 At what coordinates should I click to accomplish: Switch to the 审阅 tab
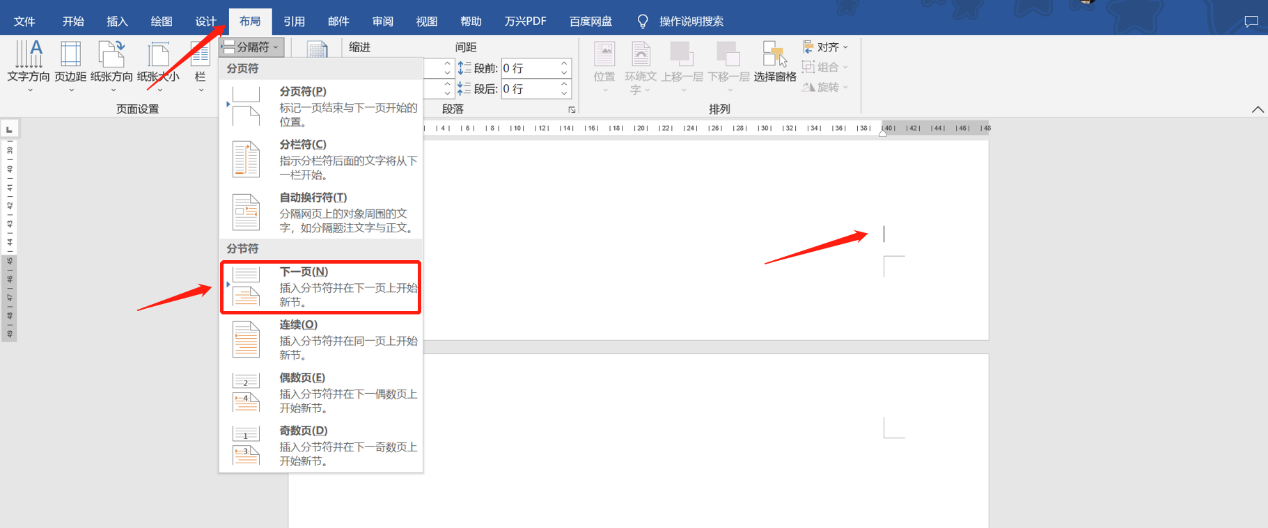click(382, 21)
